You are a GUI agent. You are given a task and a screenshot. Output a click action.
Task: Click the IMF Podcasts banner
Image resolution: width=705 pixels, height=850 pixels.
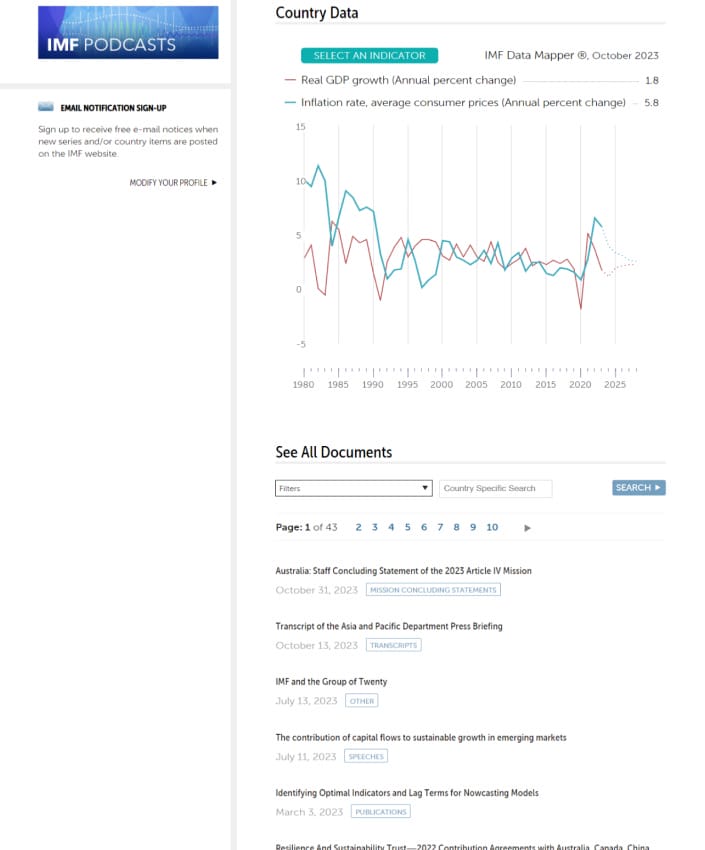click(x=127, y=32)
